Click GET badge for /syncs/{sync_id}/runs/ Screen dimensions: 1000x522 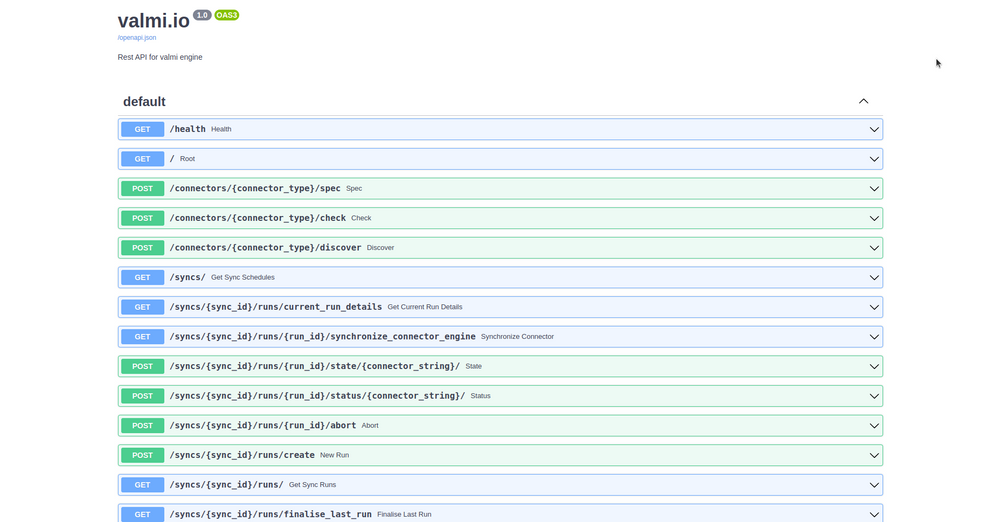142,485
